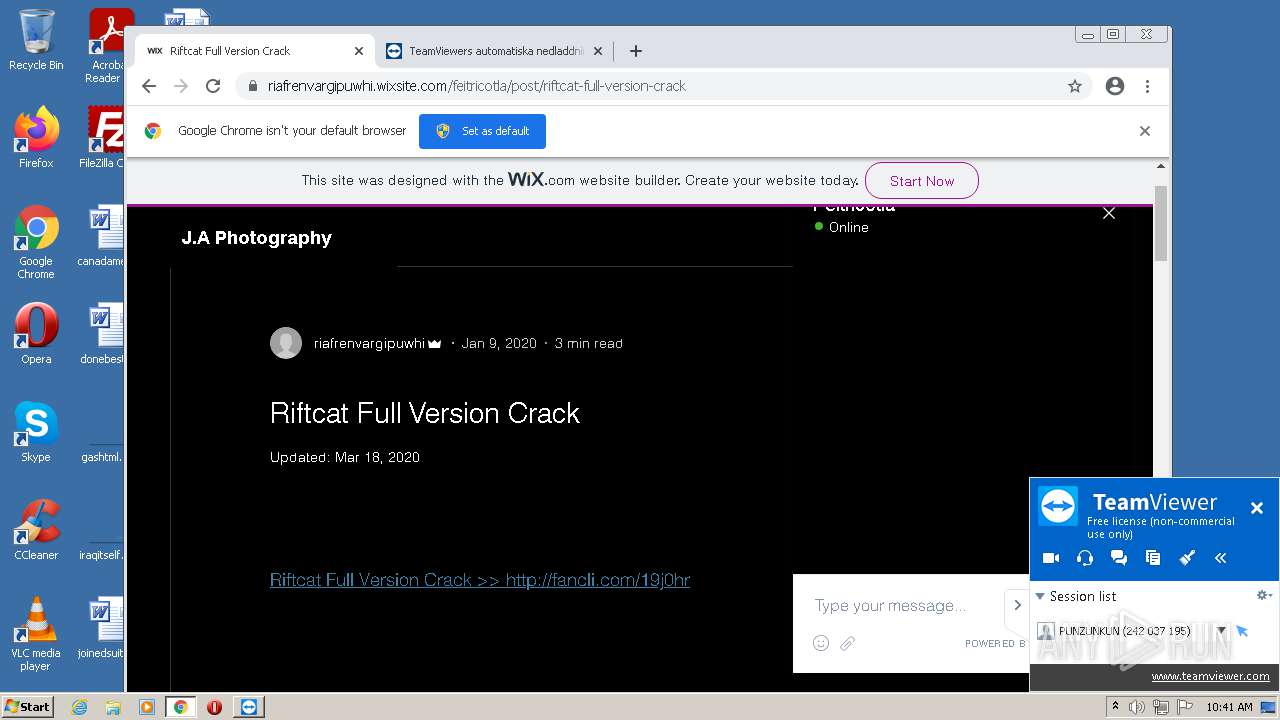The width and height of the screenshot is (1280, 720).
Task: Open Chrome profile avatar menu
Action: pyautogui.click(x=1115, y=86)
